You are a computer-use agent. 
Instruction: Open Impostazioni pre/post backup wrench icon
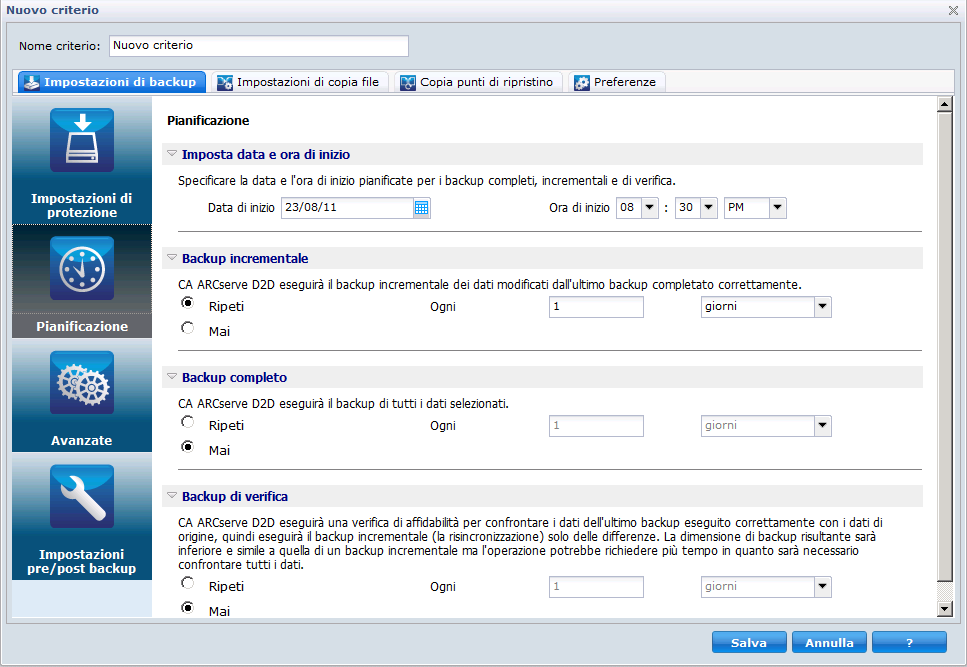(x=82, y=497)
